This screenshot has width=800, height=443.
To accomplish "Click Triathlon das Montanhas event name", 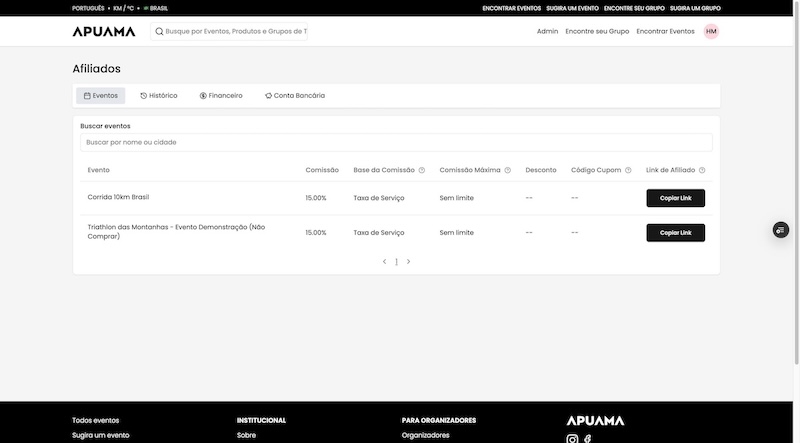I will (176, 232).
